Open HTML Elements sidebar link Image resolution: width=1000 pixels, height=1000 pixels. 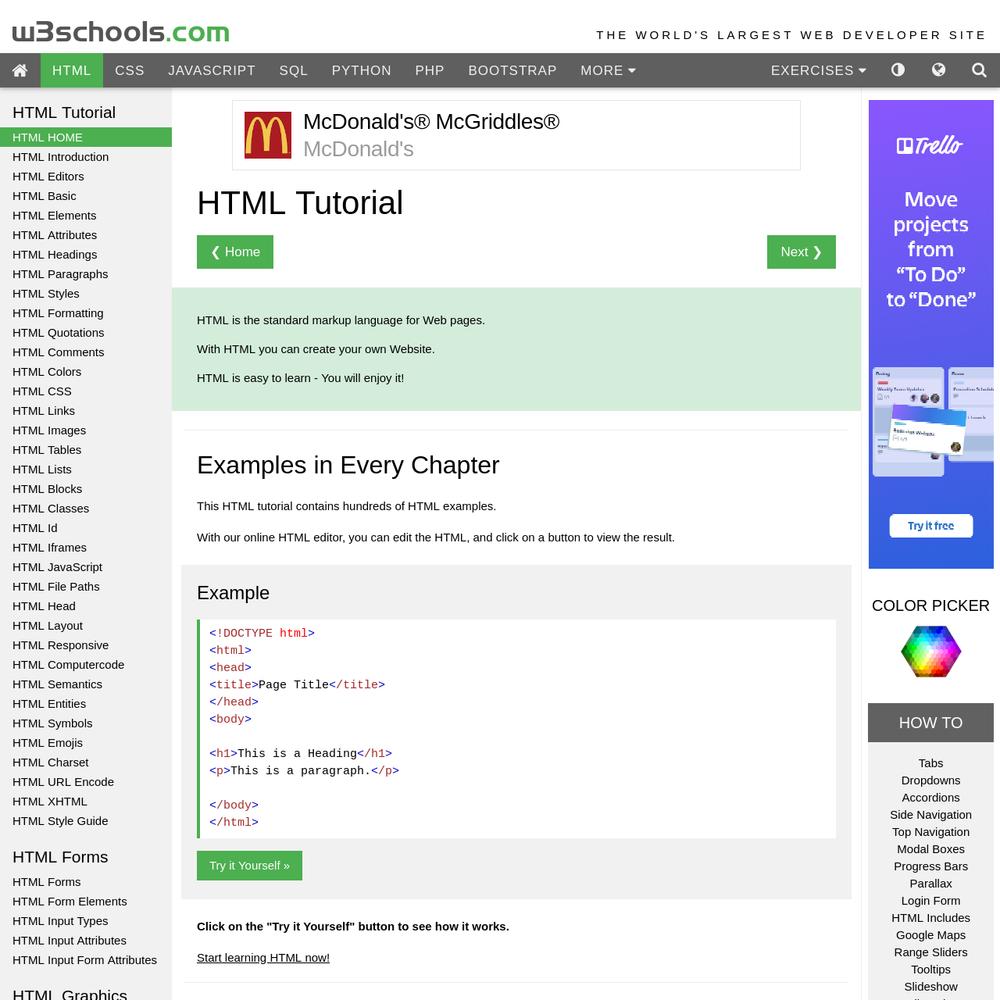(x=85, y=216)
